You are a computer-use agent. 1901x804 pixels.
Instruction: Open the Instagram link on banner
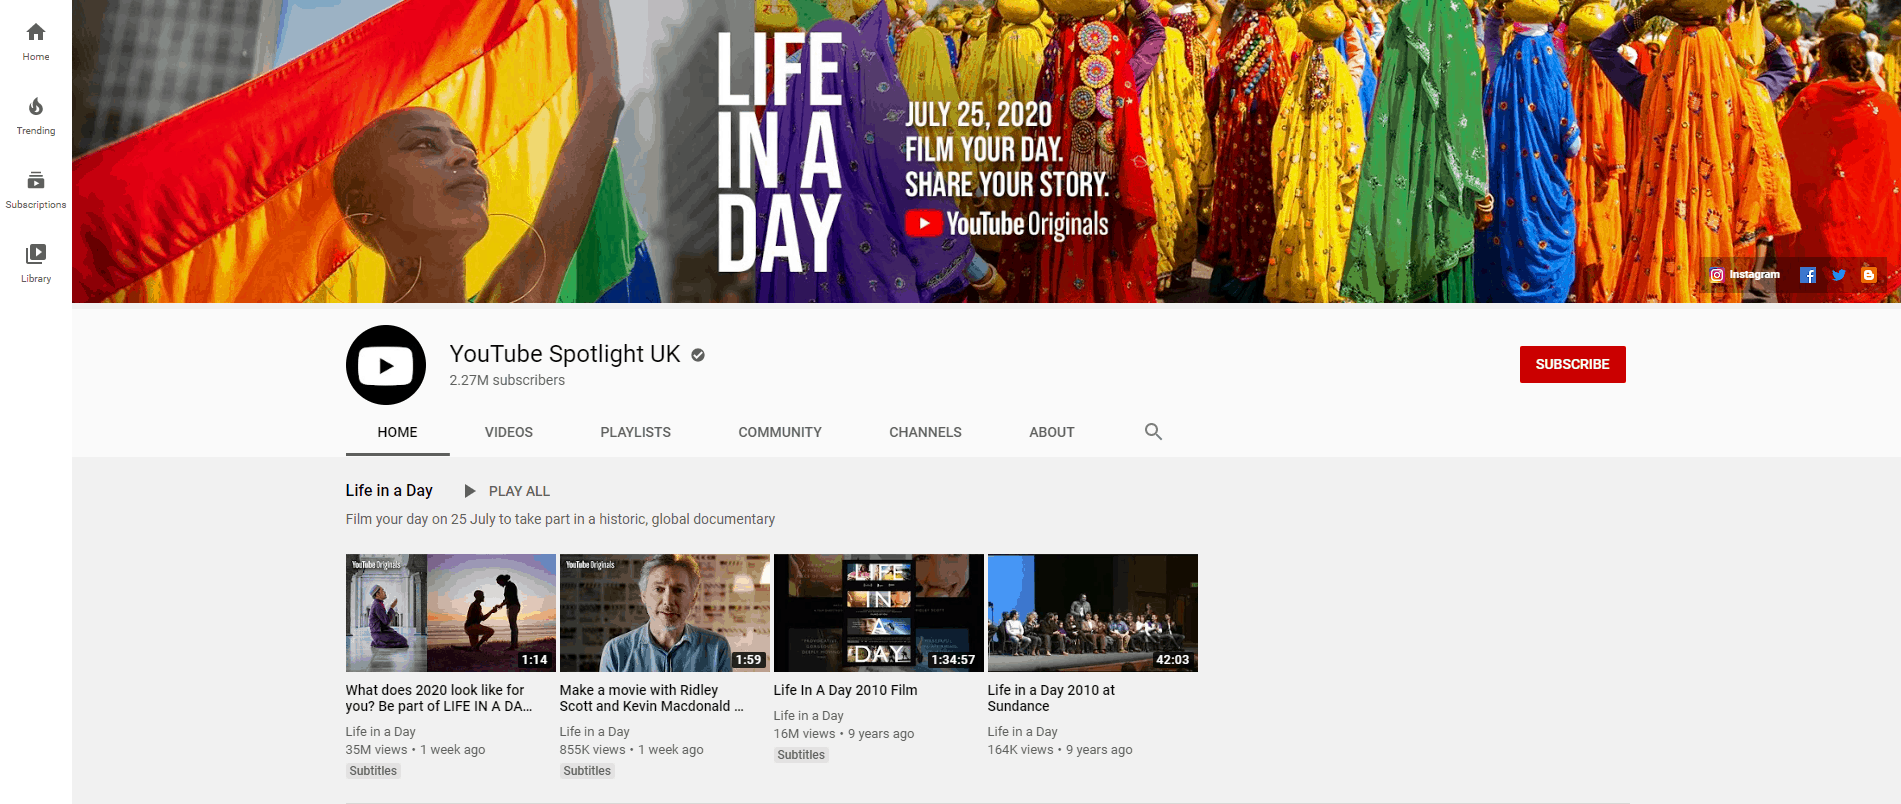pyautogui.click(x=1745, y=275)
